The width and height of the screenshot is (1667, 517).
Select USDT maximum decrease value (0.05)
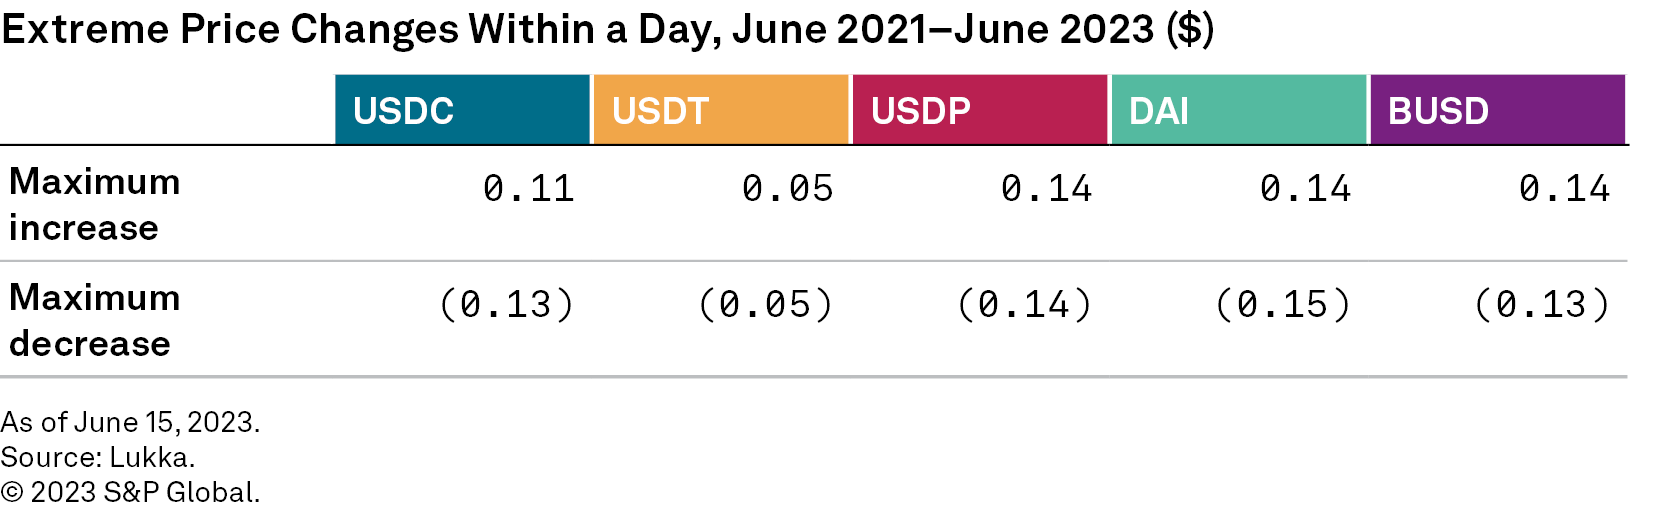[x=766, y=305]
